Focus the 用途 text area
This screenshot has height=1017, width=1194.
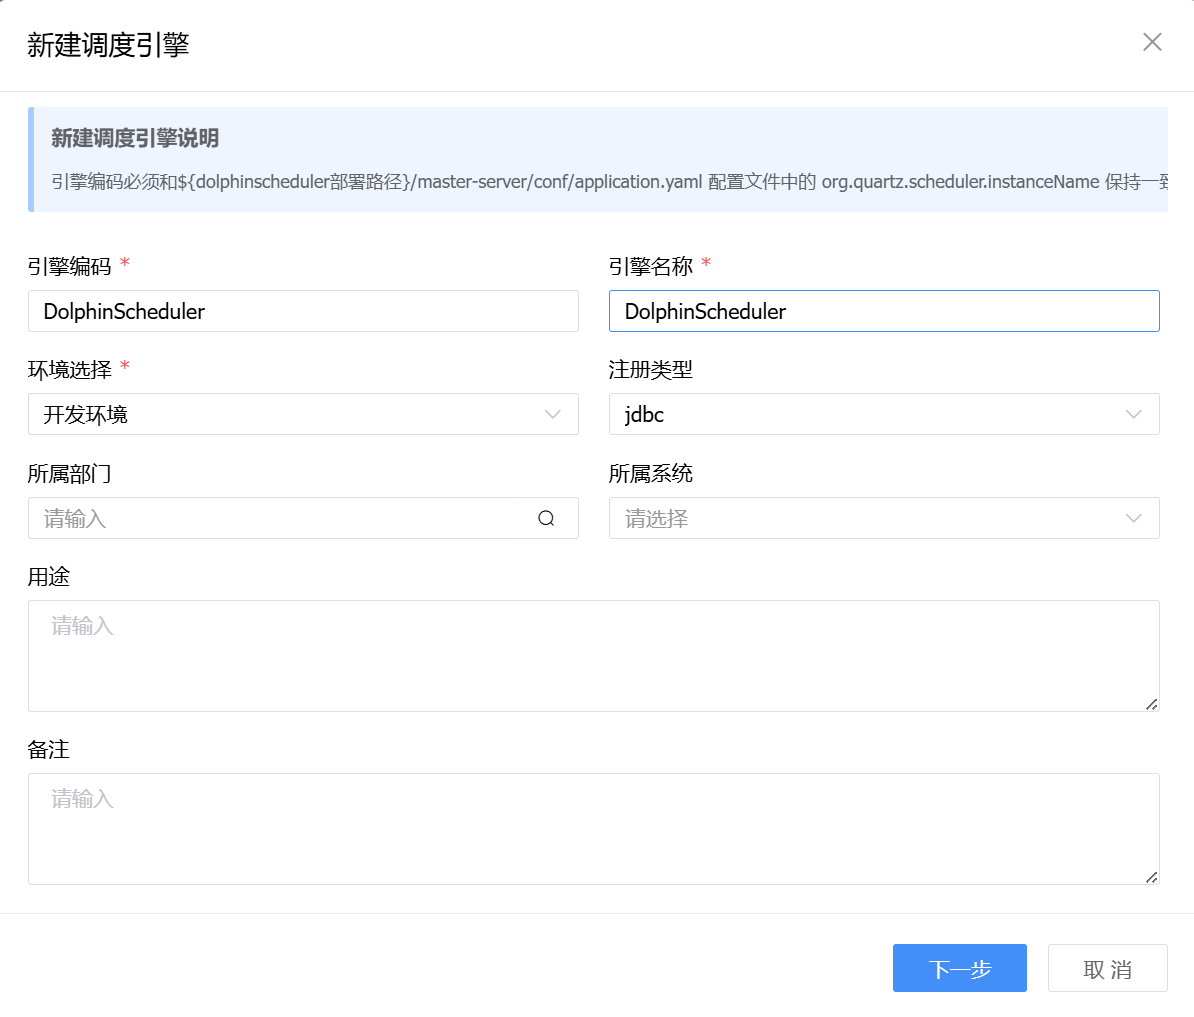(593, 656)
